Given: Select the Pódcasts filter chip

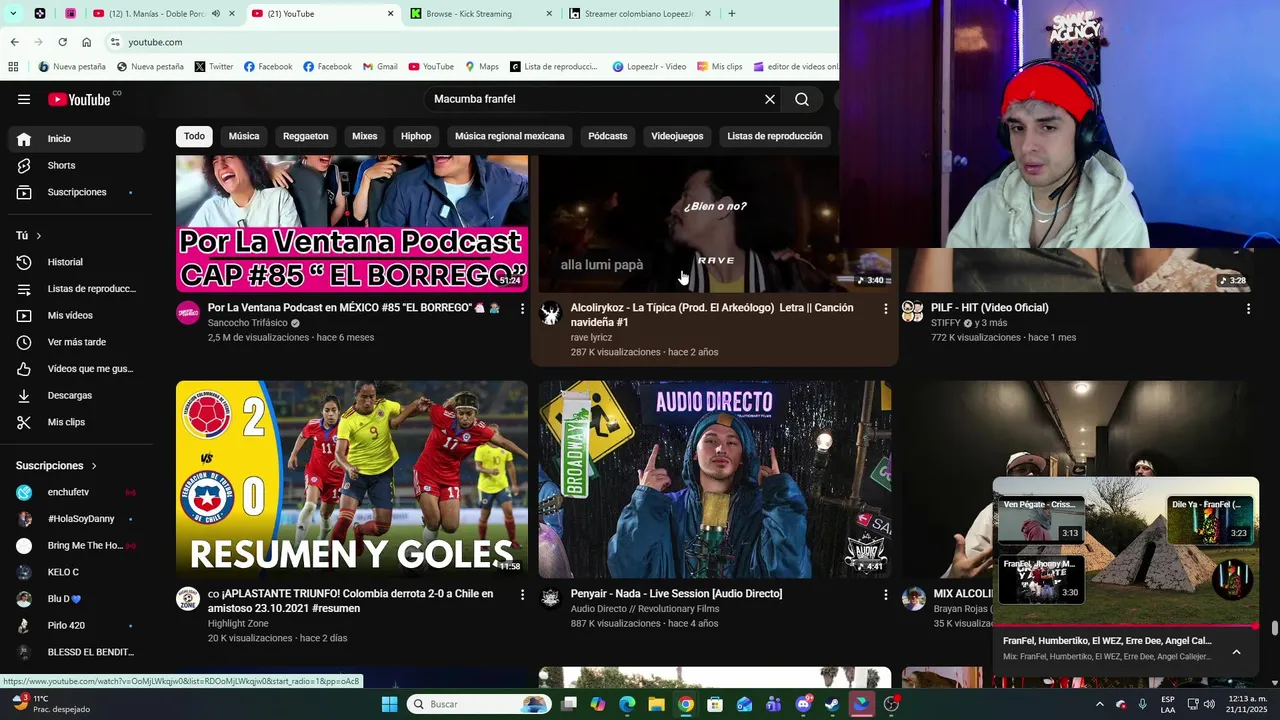Looking at the screenshot, I should pyautogui.click(x=608, y=136).
